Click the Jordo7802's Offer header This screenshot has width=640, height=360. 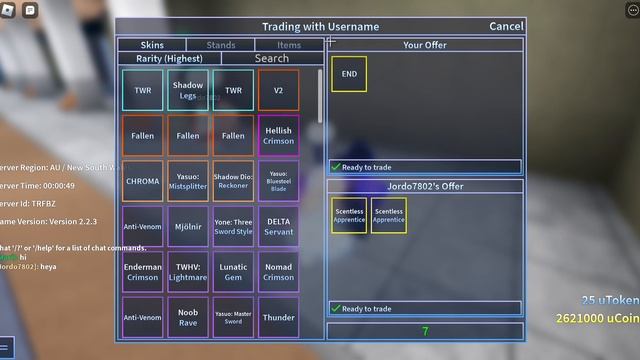point(425,186)
